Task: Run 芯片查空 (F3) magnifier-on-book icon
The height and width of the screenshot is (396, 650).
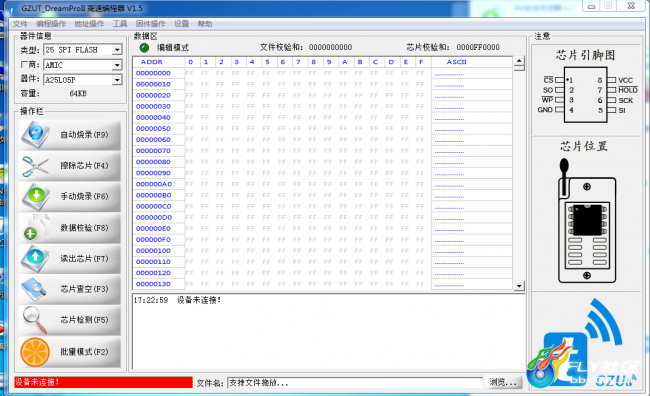Action: (x=34, y=289)
